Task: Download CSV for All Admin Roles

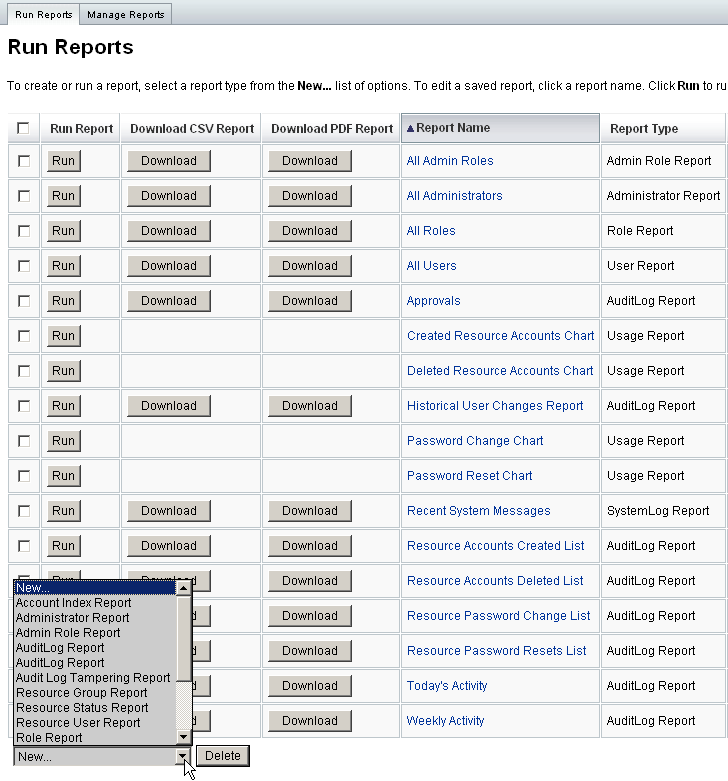Action: [x=169, y=161]
